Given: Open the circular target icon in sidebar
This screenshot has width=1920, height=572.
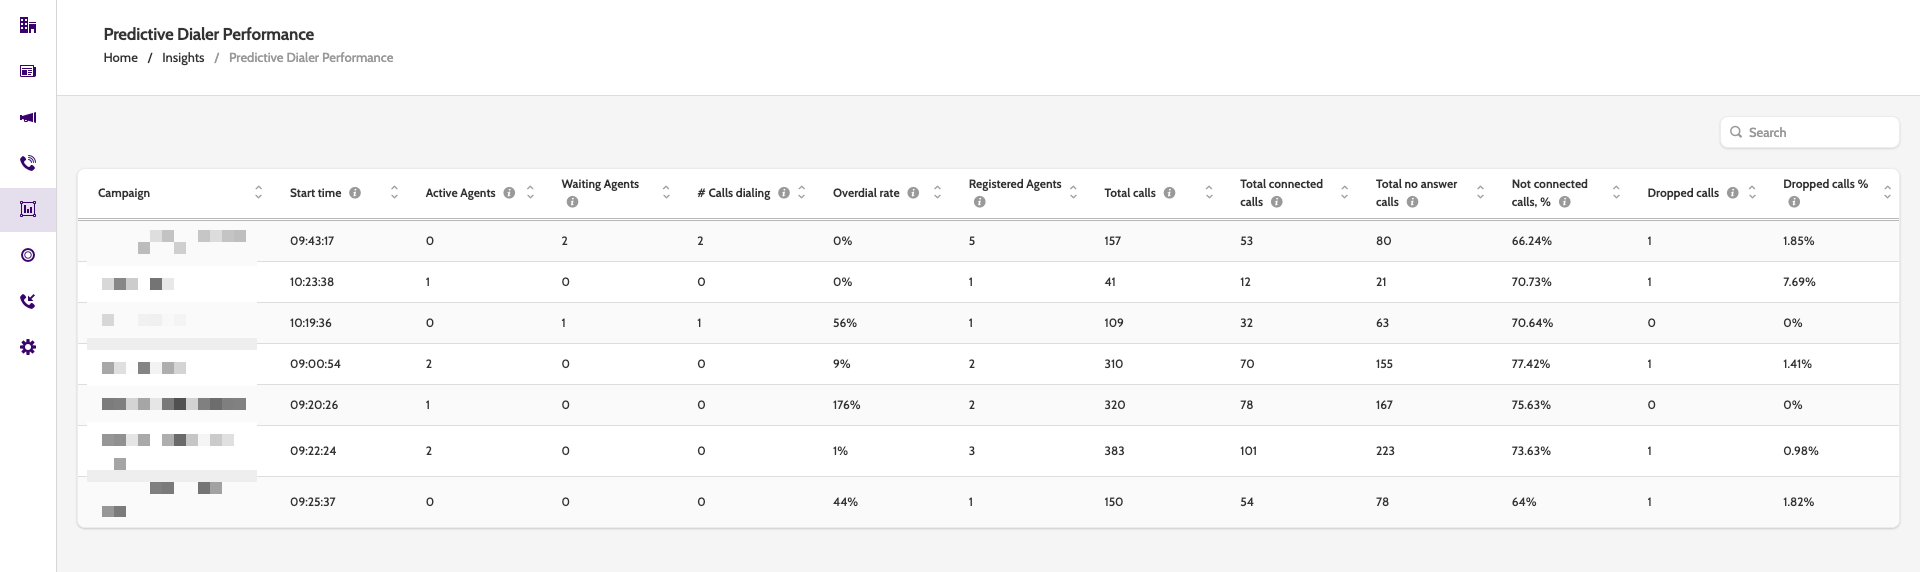Looking at the screenshot, I should click(28, 255).
